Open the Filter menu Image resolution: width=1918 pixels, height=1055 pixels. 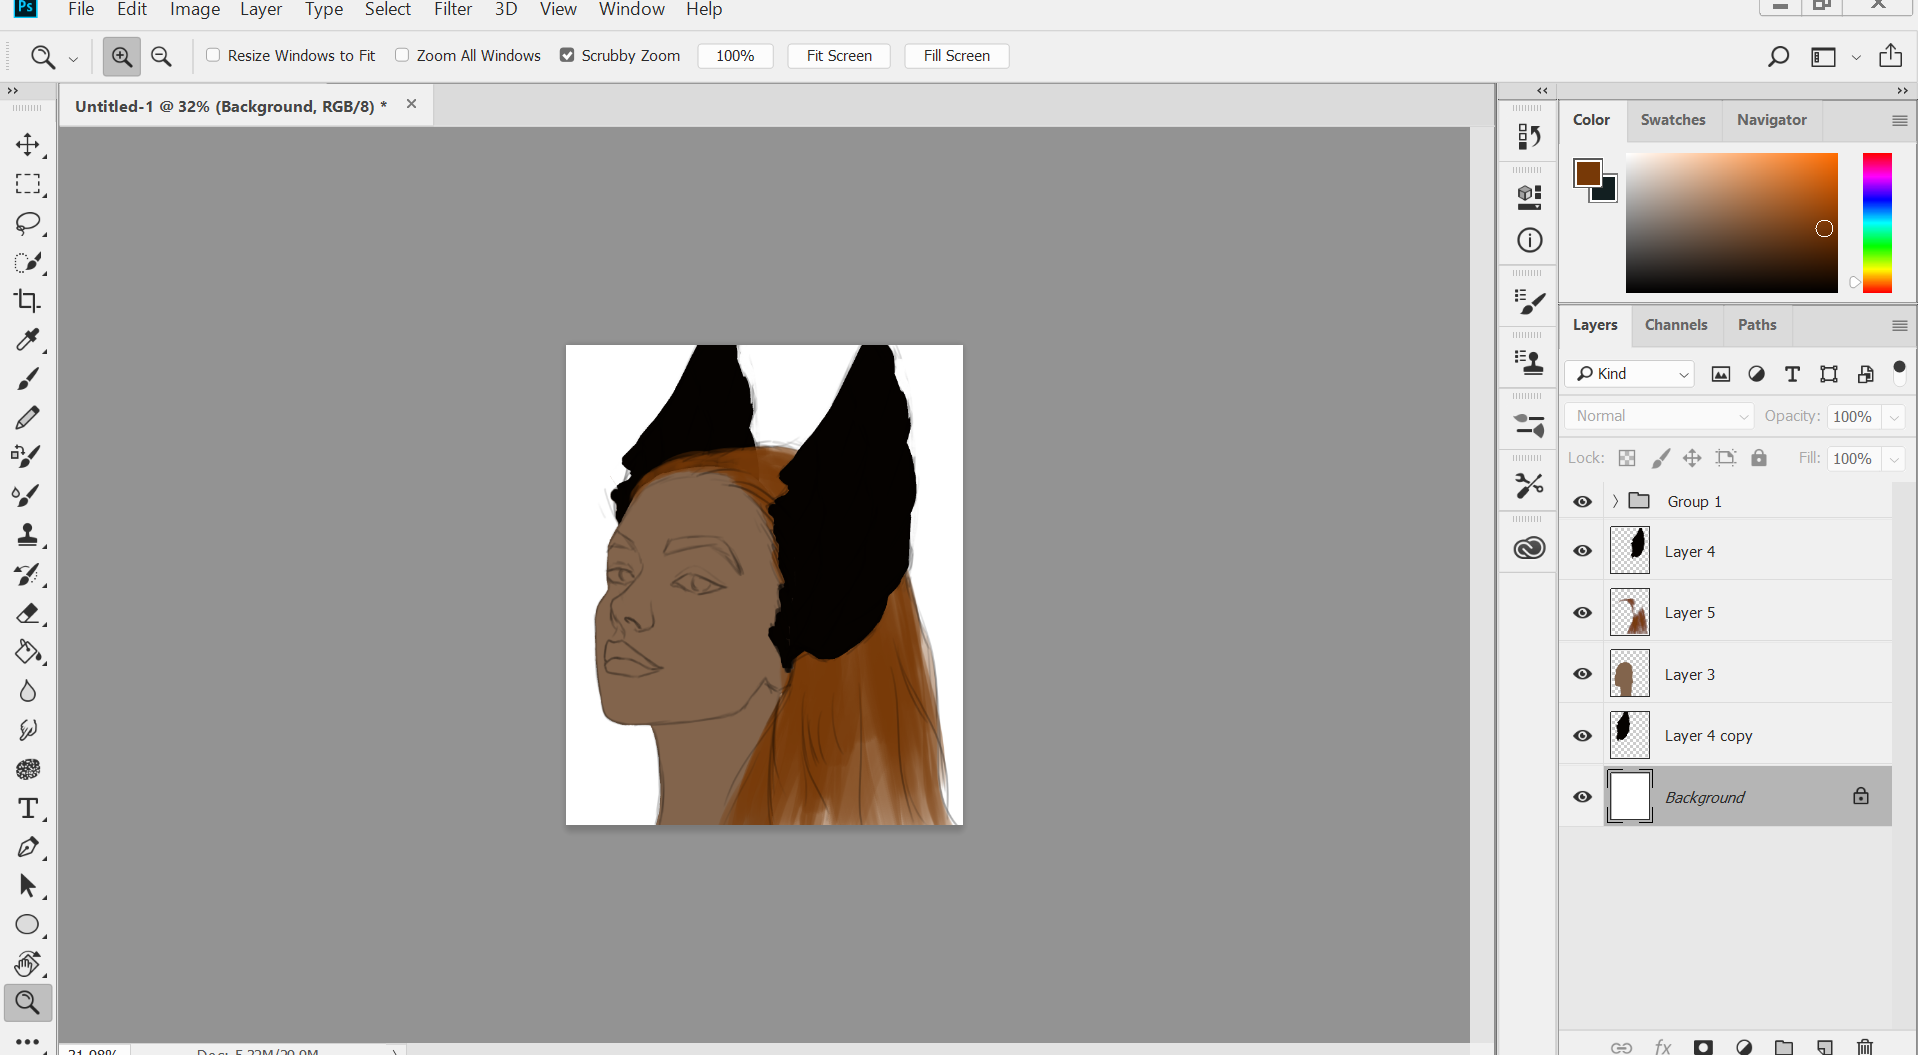[x=452, y=10]
